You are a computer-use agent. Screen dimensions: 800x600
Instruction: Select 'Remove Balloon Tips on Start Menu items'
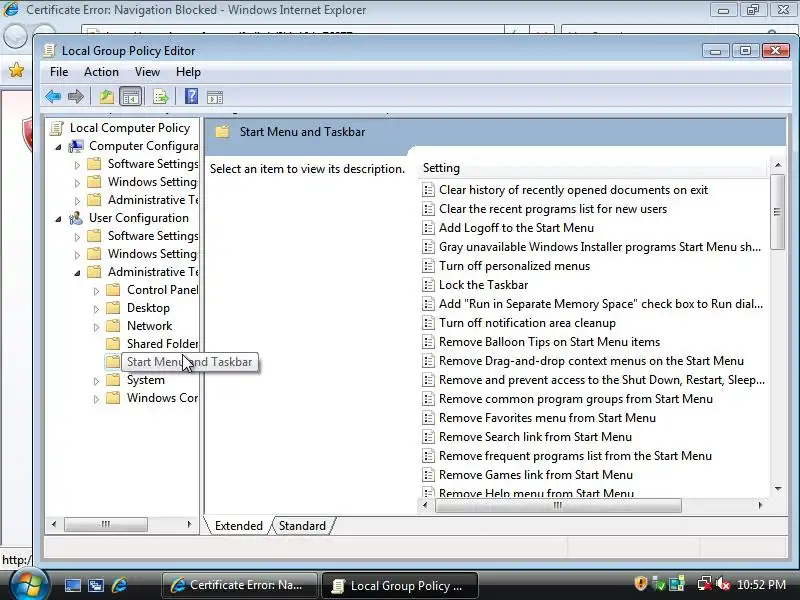coord(549,342)
